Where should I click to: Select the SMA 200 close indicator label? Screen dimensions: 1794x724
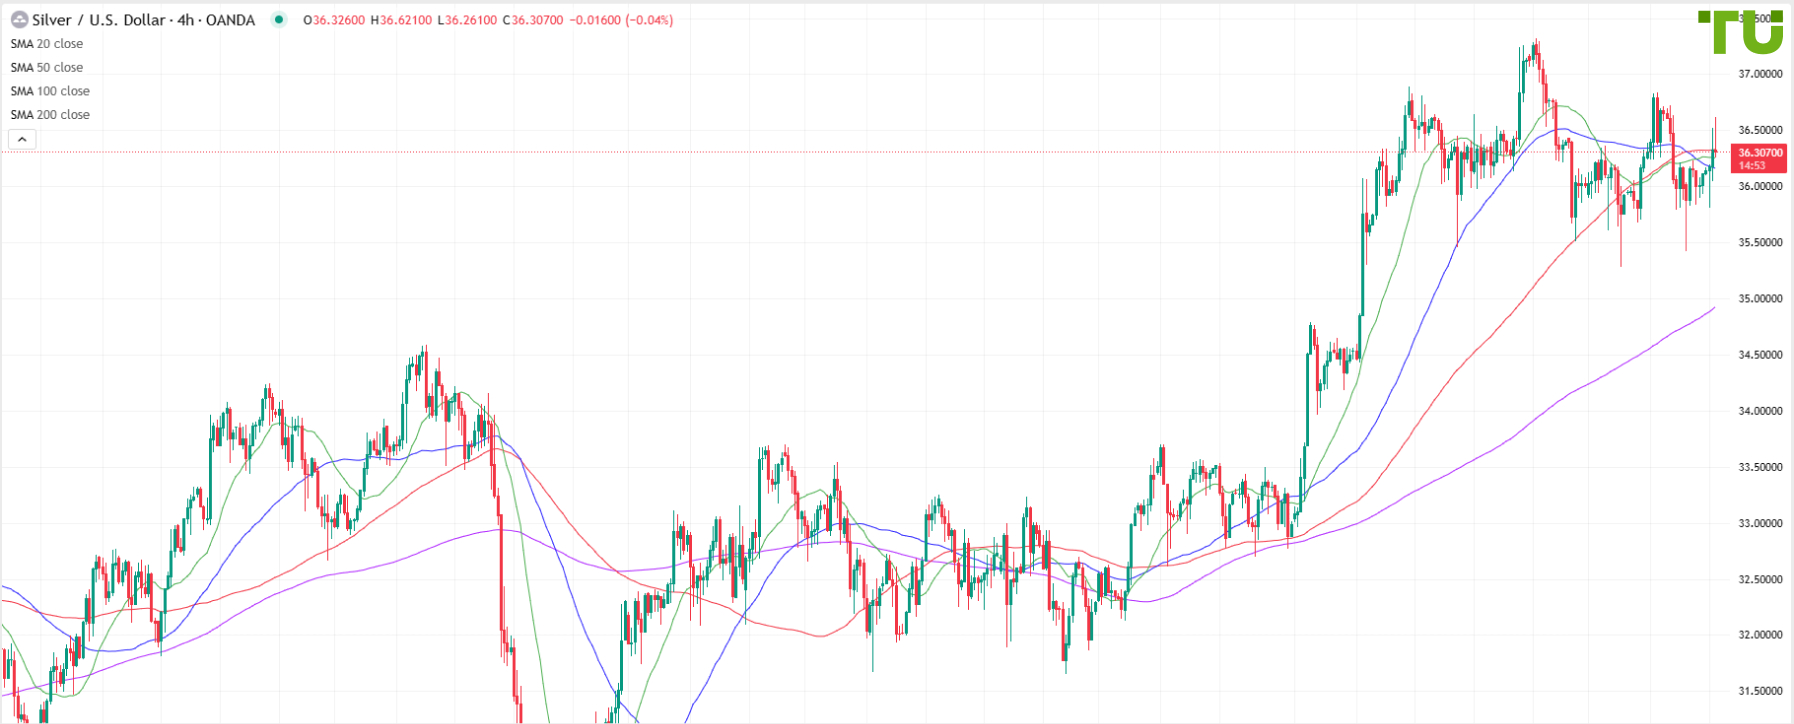(x=50, y=115)
